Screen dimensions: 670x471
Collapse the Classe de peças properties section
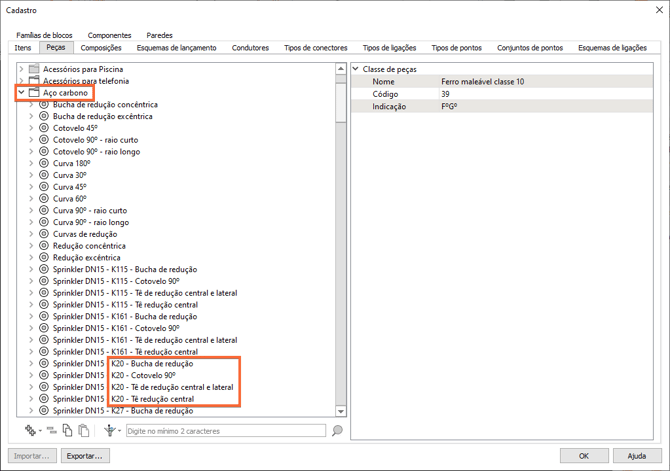coord(356,69)
